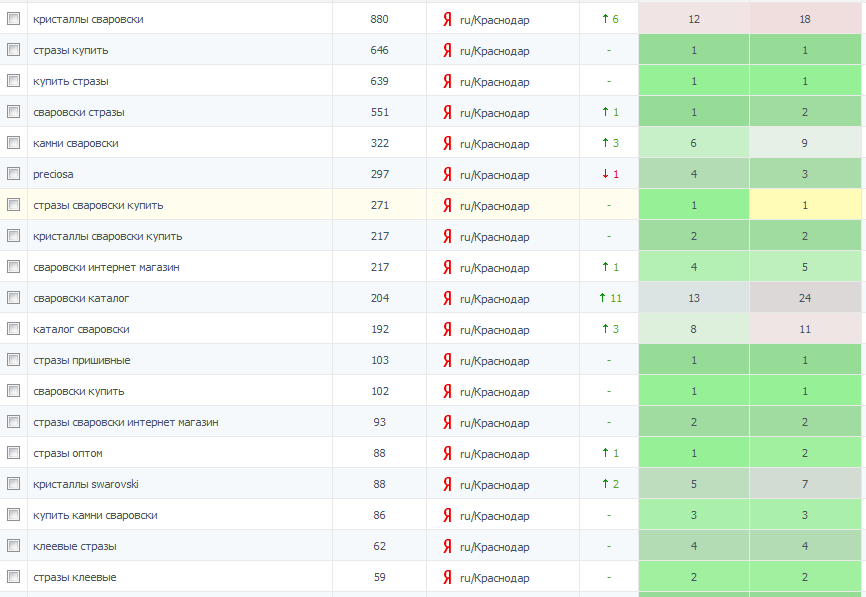Click position cell 12 for кристаллы сваровски
Image resolution: width=866 pixels, height=597 pixels.
(x=694, y=19)
